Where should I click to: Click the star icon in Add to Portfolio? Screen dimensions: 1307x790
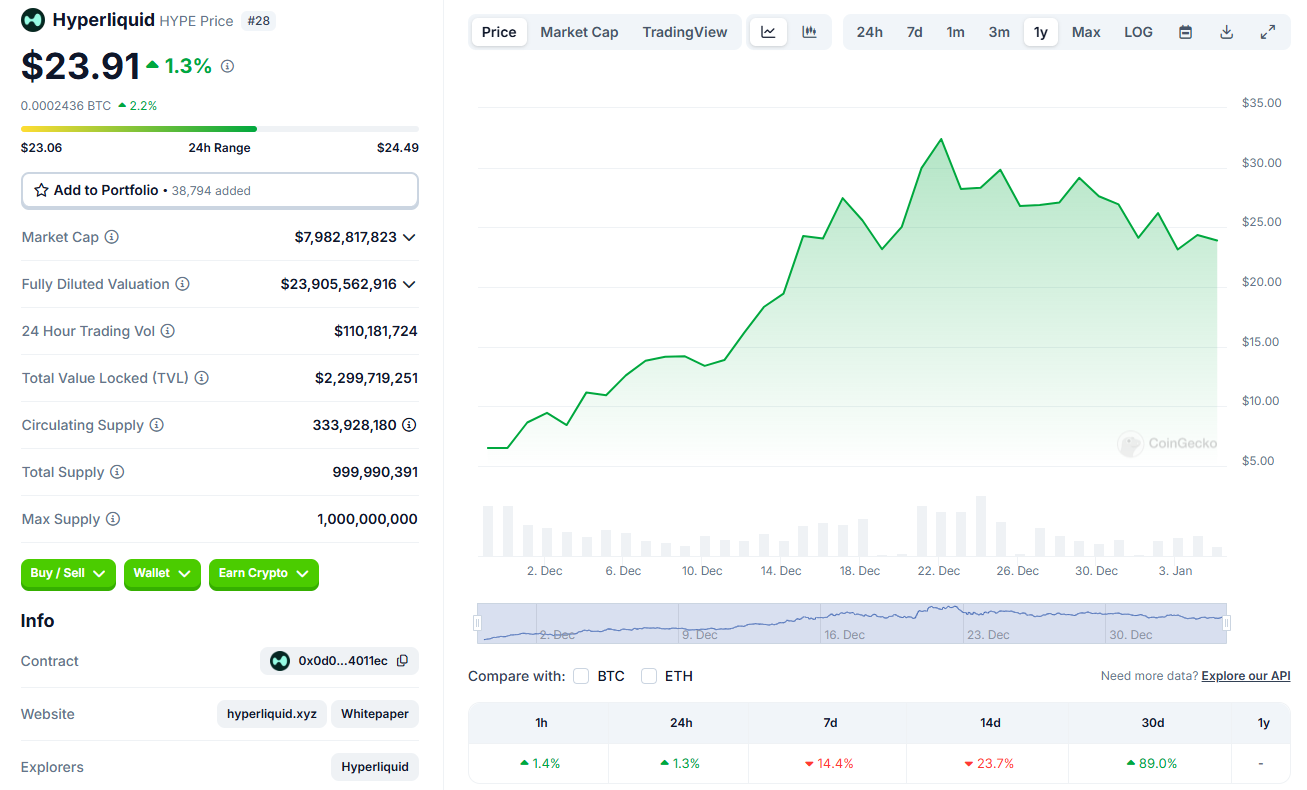pyautogui.click(x=41, y=190)
